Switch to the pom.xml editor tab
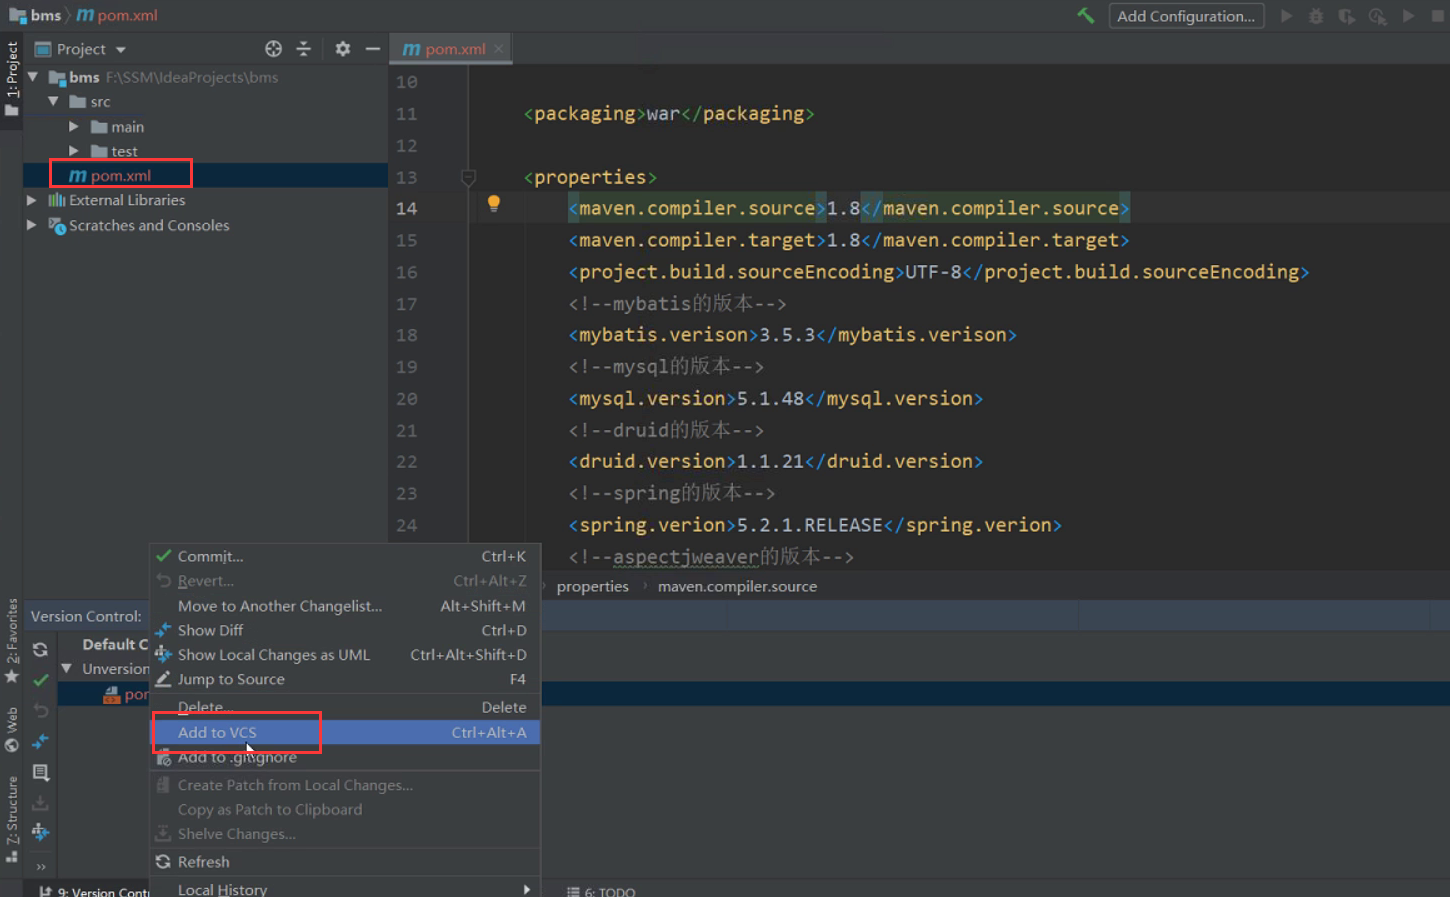The image size is (1450, 897). [x=450, y=47]
